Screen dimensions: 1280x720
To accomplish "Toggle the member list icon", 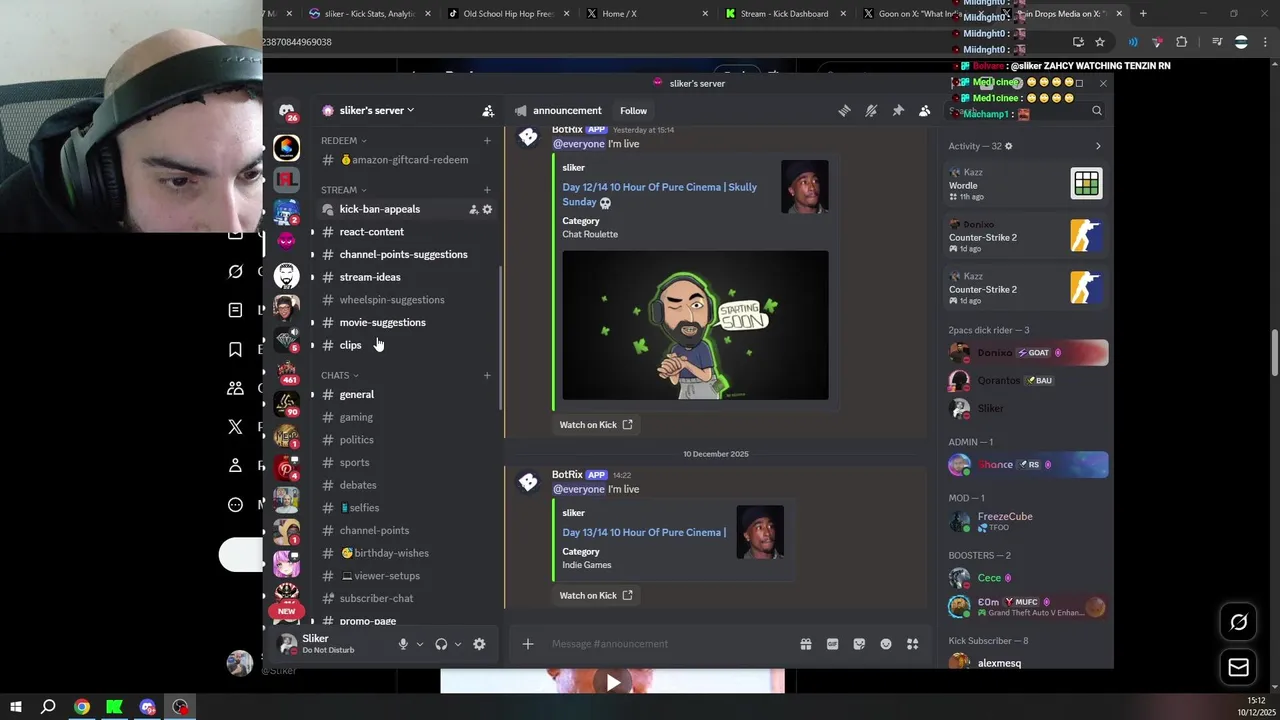I will [924, 111].
